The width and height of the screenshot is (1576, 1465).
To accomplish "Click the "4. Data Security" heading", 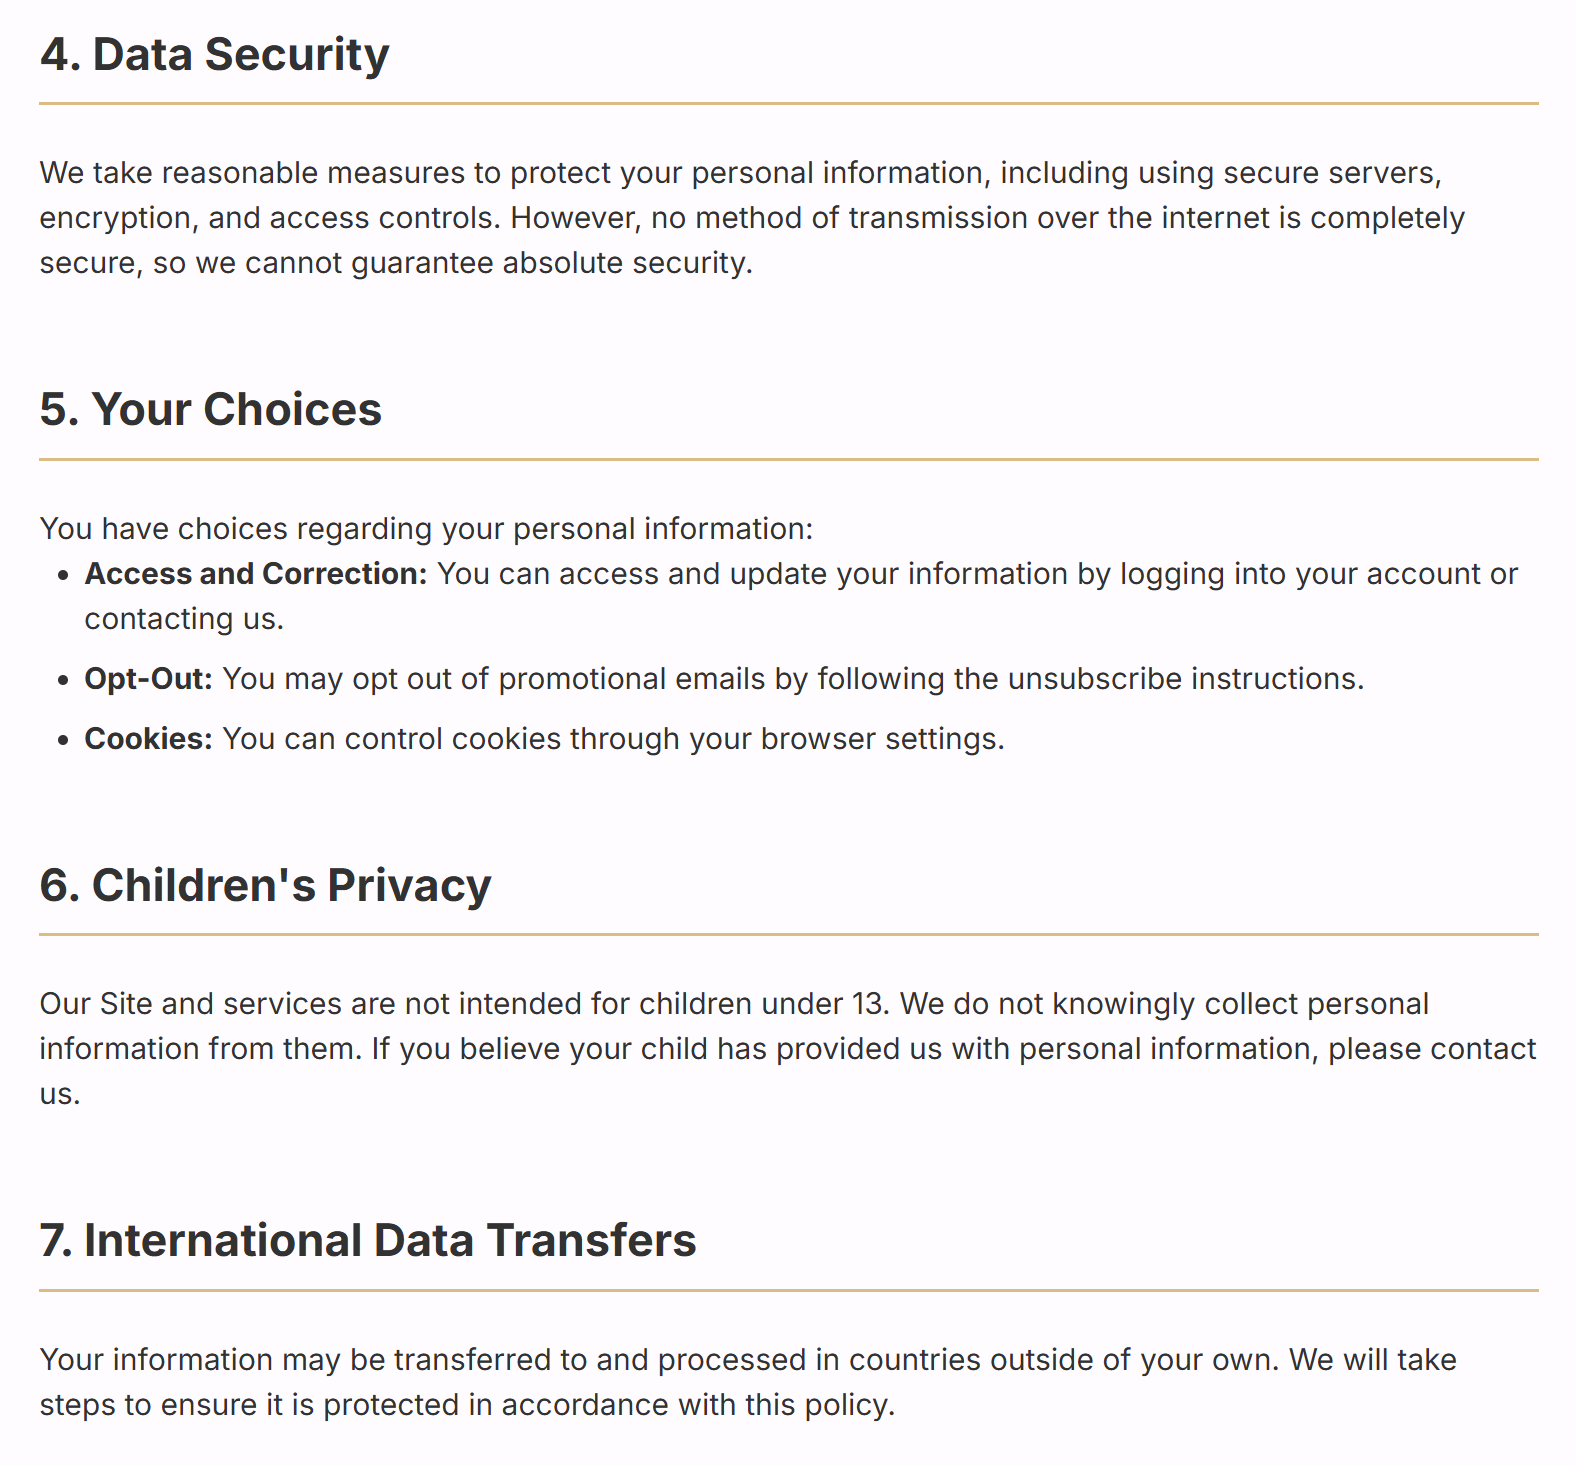I will pyautogui.click(x=214, y=55).
